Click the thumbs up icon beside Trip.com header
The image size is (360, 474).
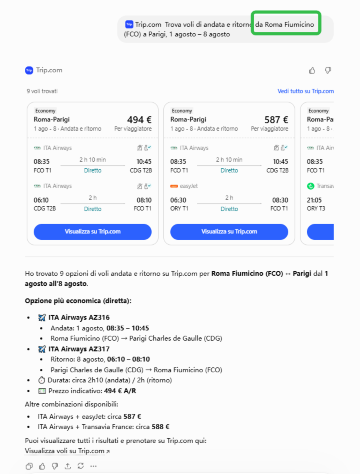[312, 70]
